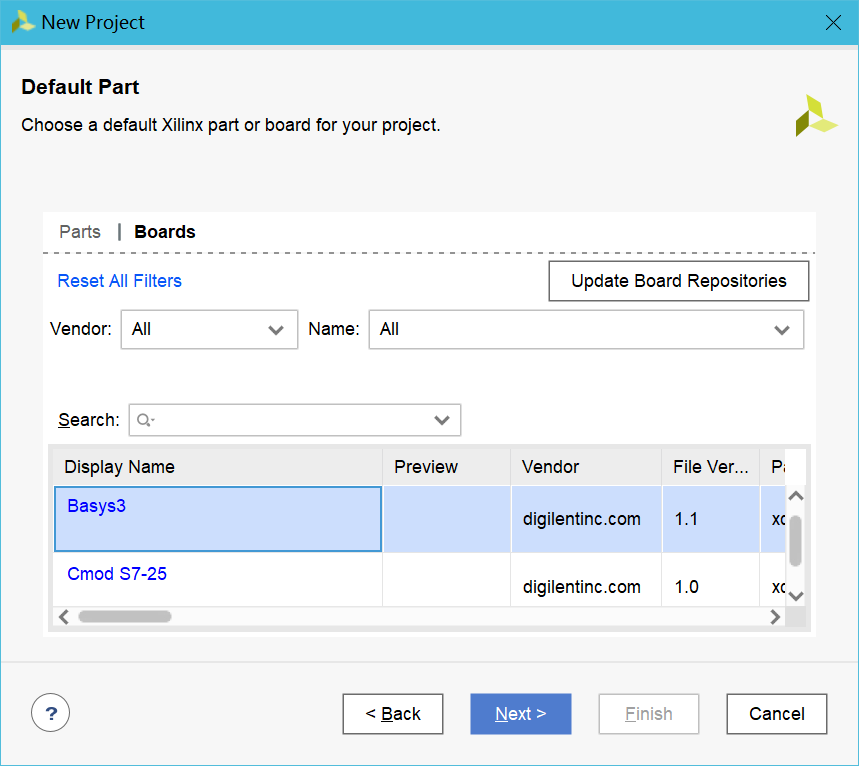This screenshot has width=859, height=766.
Task: Click the Cancel button
Action: pos(777,714)
